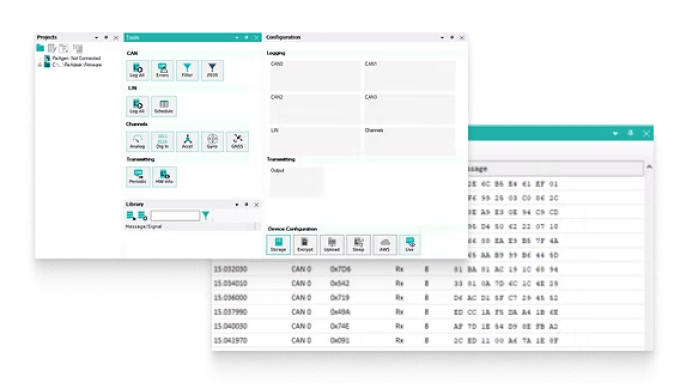Click the CAN2 logging drop area
The image size is (680, 384).
tap(315, 108)
